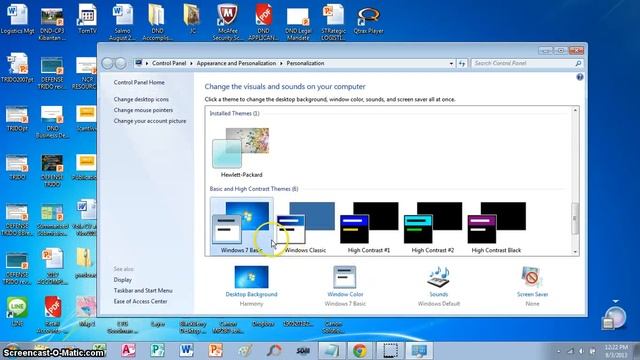
Task: Open Desktop Background settings
Action: point(251,286)
